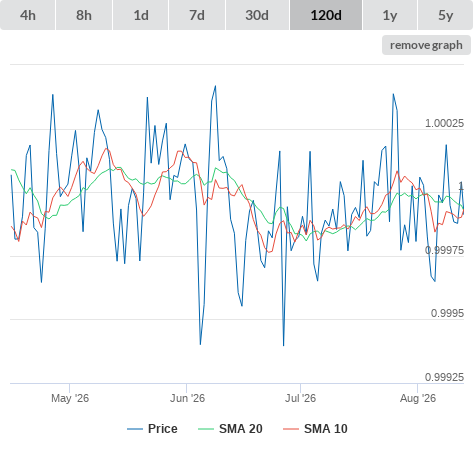Click the Jul '26 axis tick label

300,398
